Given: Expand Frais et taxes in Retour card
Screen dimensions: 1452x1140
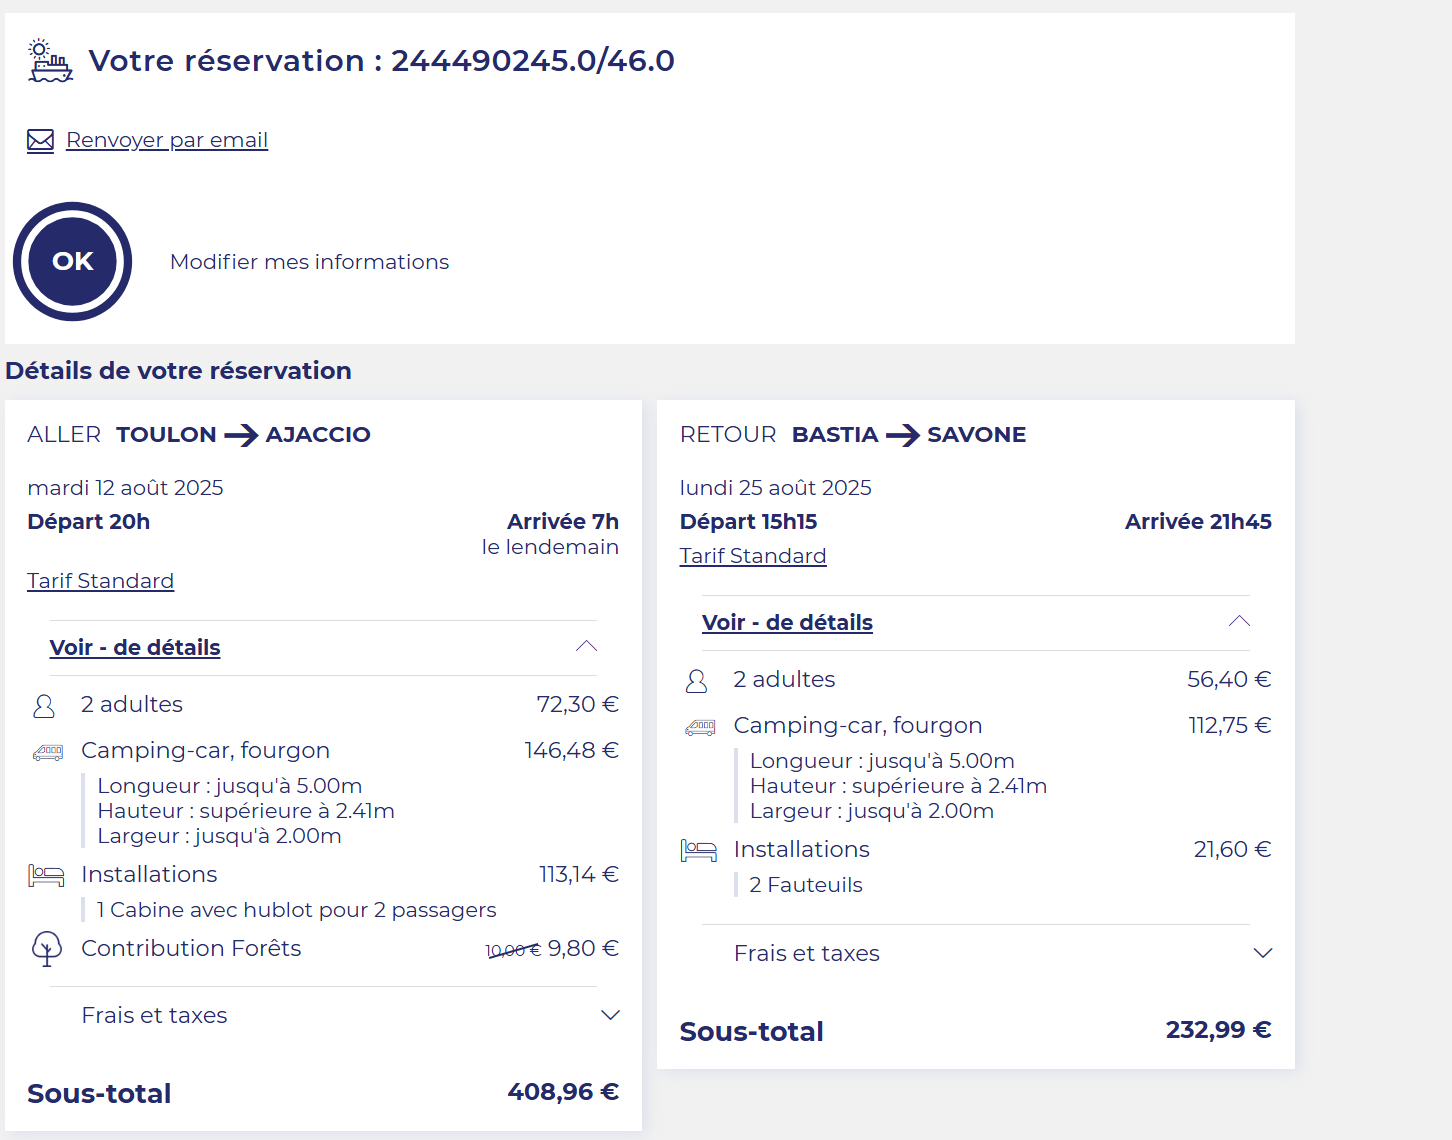Looking at the screenshot, I should [1263, 953].
